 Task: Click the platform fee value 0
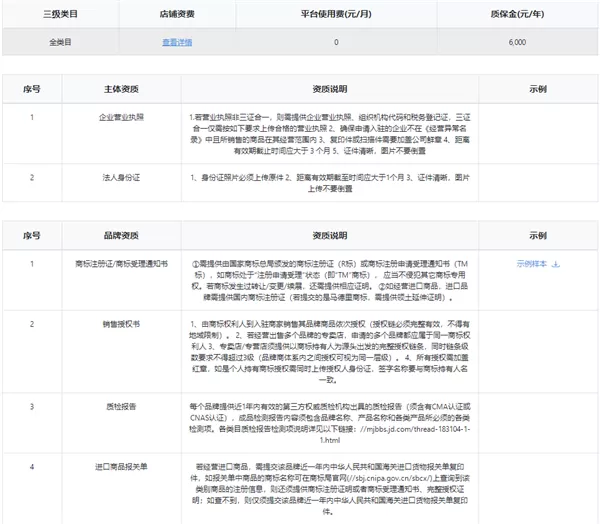336,42
